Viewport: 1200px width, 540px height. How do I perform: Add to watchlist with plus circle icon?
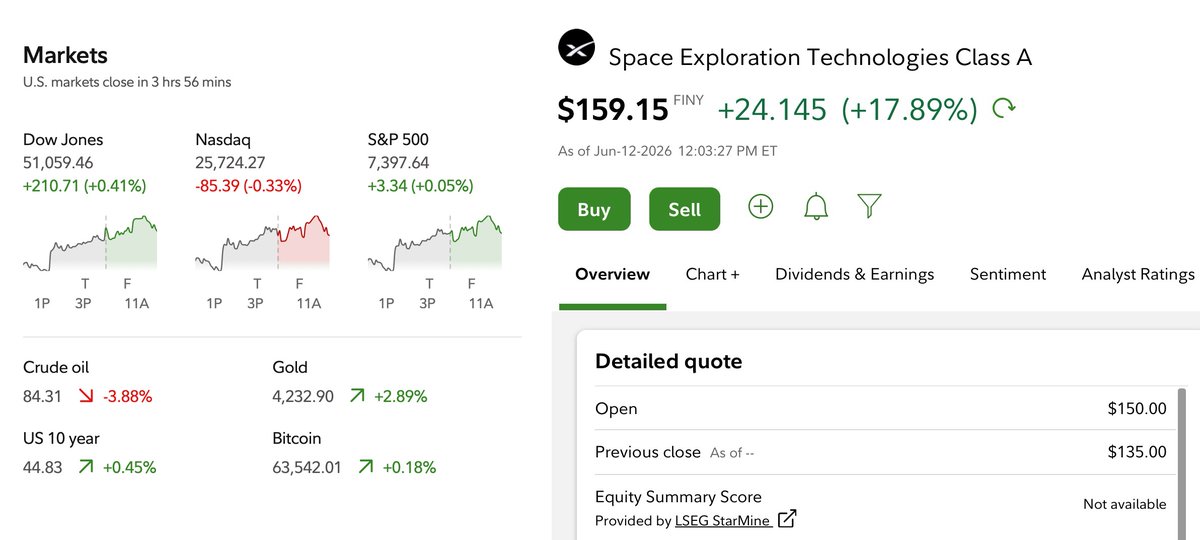point(761,207)
